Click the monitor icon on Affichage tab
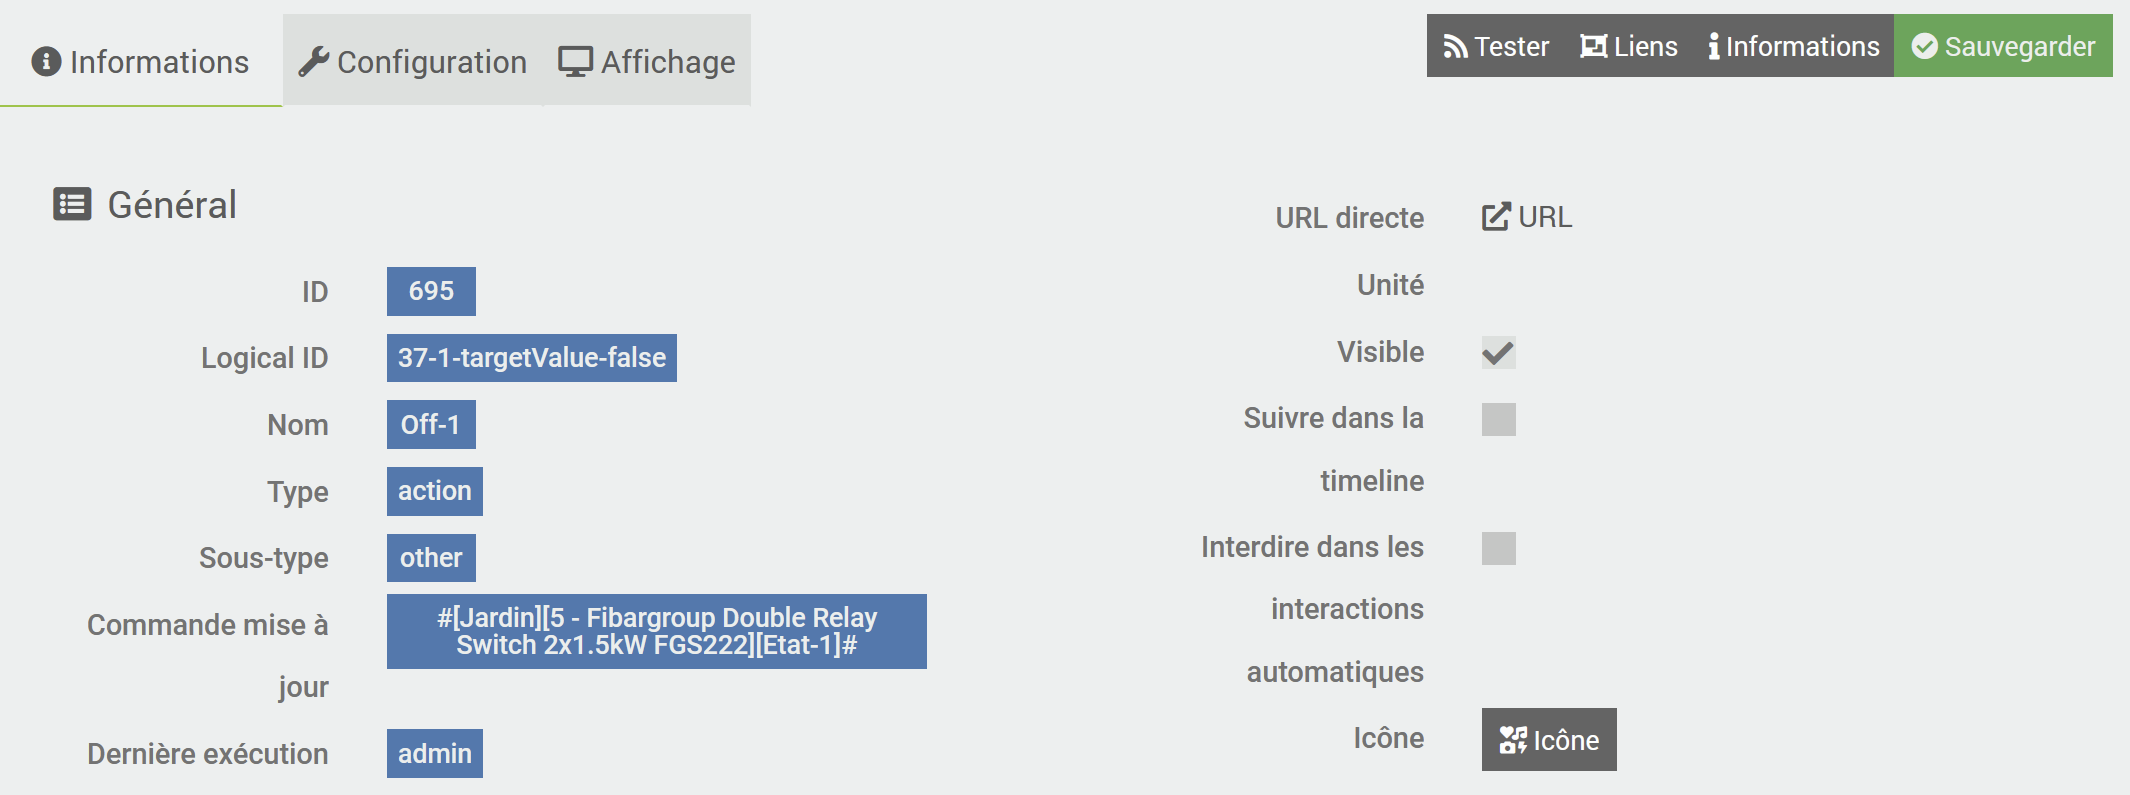The width and height of the screenshot is (2130, 795). point(575,62)
